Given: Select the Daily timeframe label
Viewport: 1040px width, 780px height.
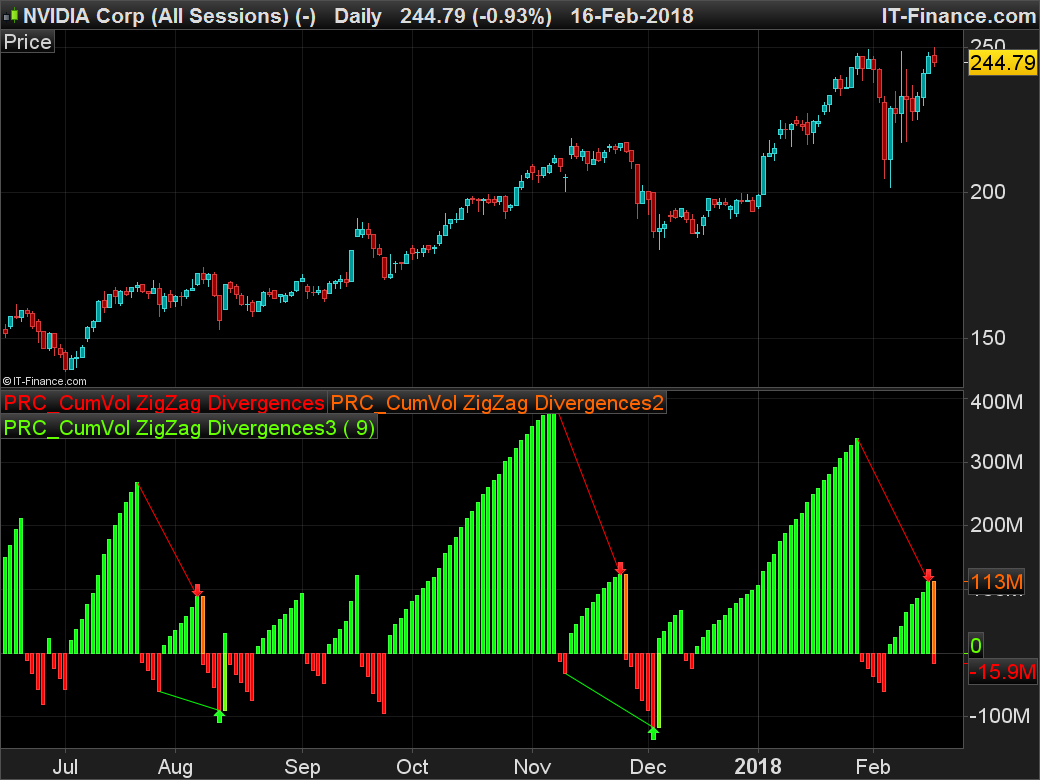Looking at the screenshot, I should click(x=358, y=15).
